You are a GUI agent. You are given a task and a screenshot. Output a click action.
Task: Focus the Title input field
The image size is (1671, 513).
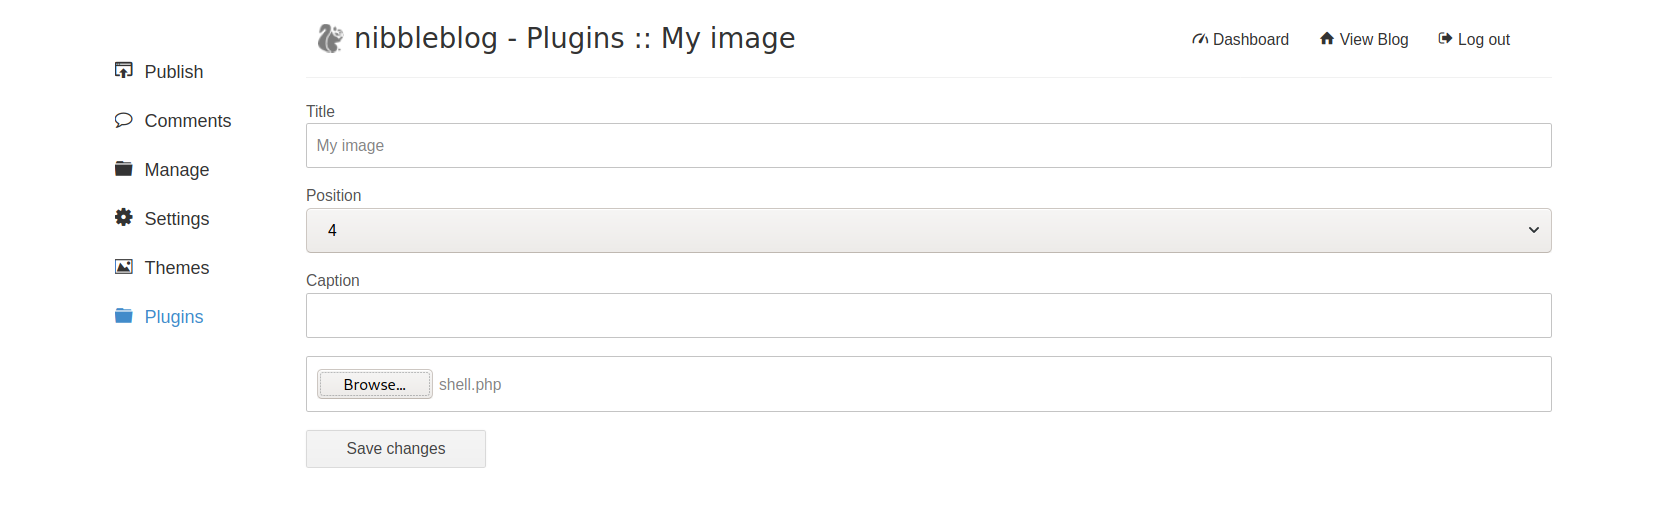[x=928, y=145]
